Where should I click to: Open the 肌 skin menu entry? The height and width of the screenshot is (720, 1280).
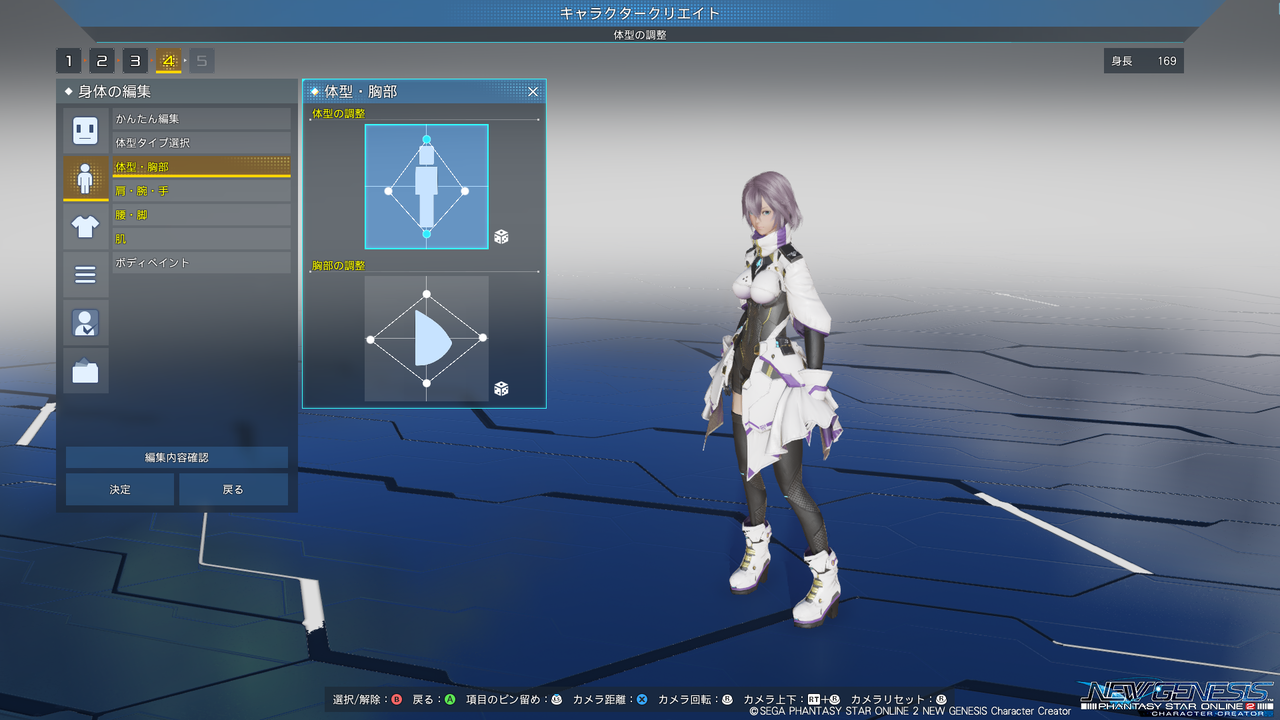[201, 239]
